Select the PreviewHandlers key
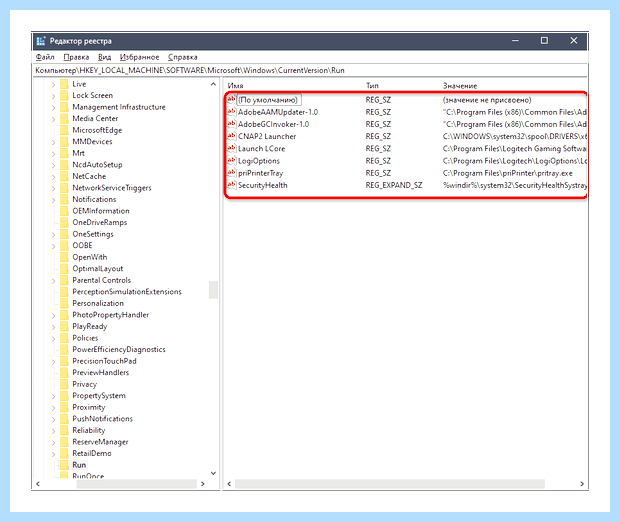620x522 pixels. (x=100, y=373)
